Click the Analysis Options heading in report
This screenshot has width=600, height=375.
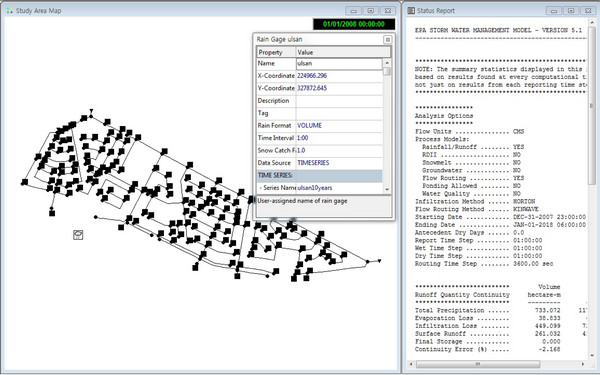pos(444,116)
